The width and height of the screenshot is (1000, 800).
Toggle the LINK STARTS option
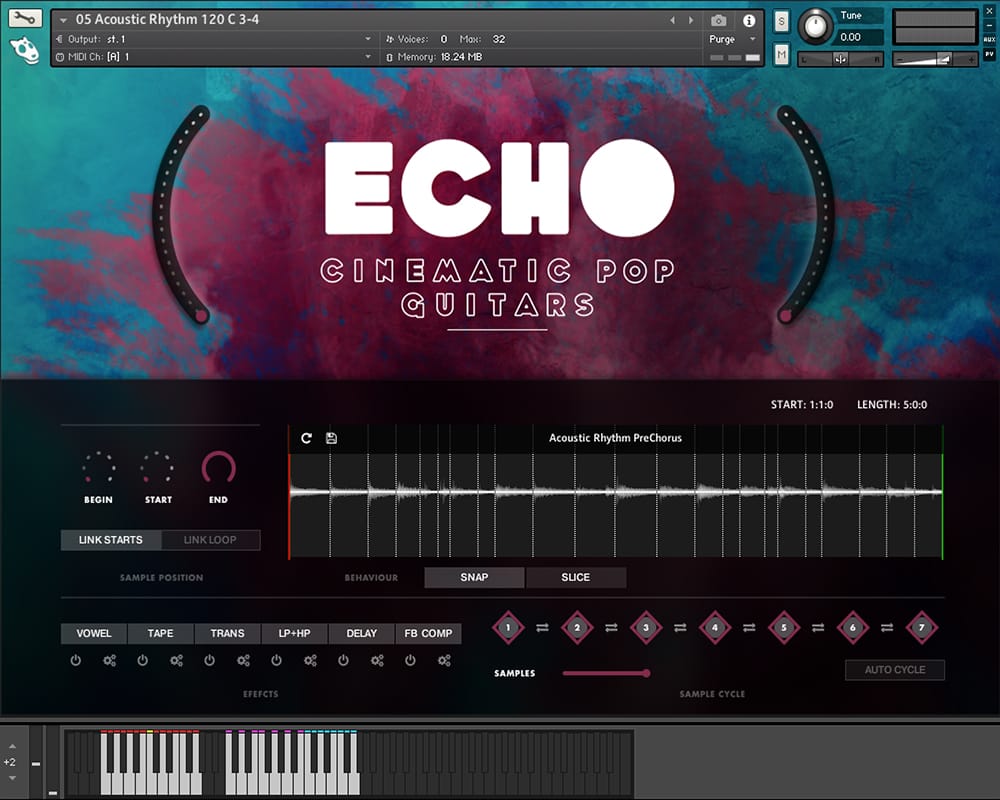point(111,540)
